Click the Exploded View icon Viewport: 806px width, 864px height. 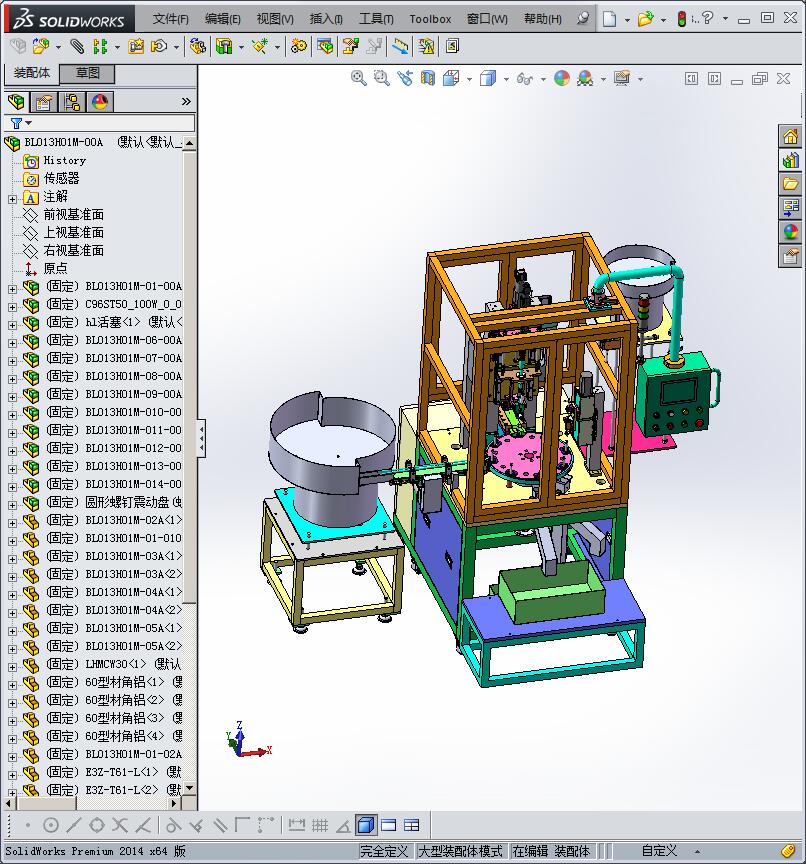350,47
